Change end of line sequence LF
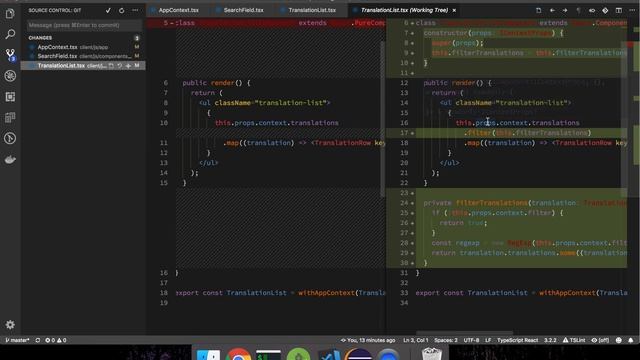 pyautogui.click(x=488, y=340)
